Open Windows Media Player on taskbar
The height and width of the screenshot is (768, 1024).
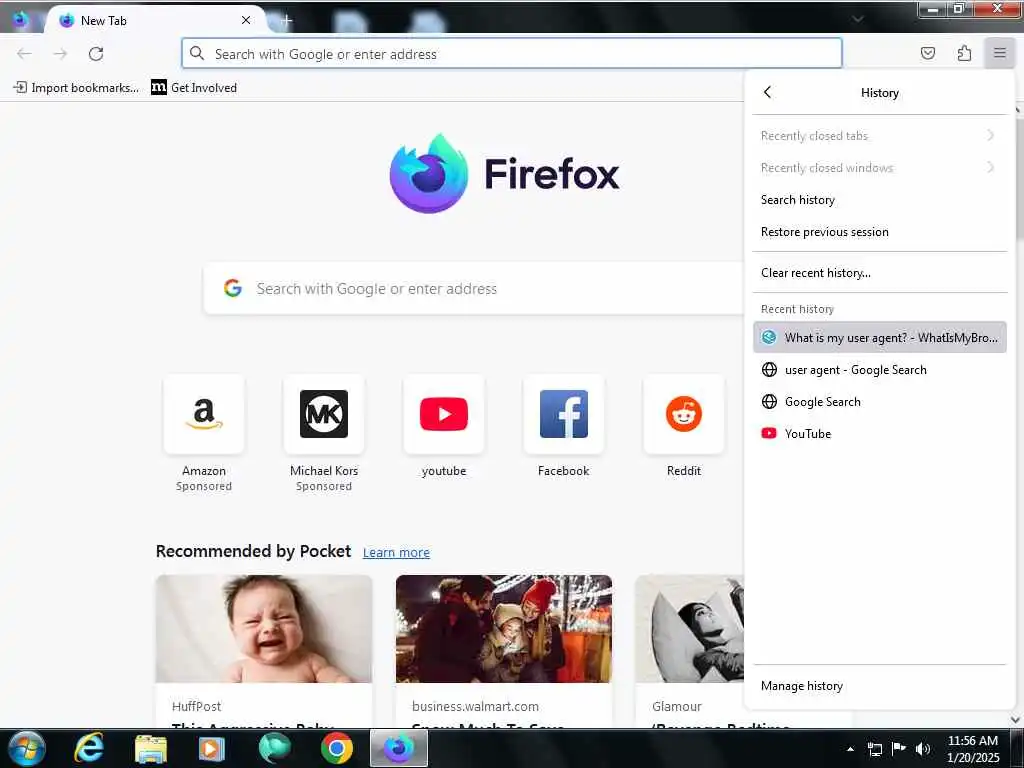point(211,748)
